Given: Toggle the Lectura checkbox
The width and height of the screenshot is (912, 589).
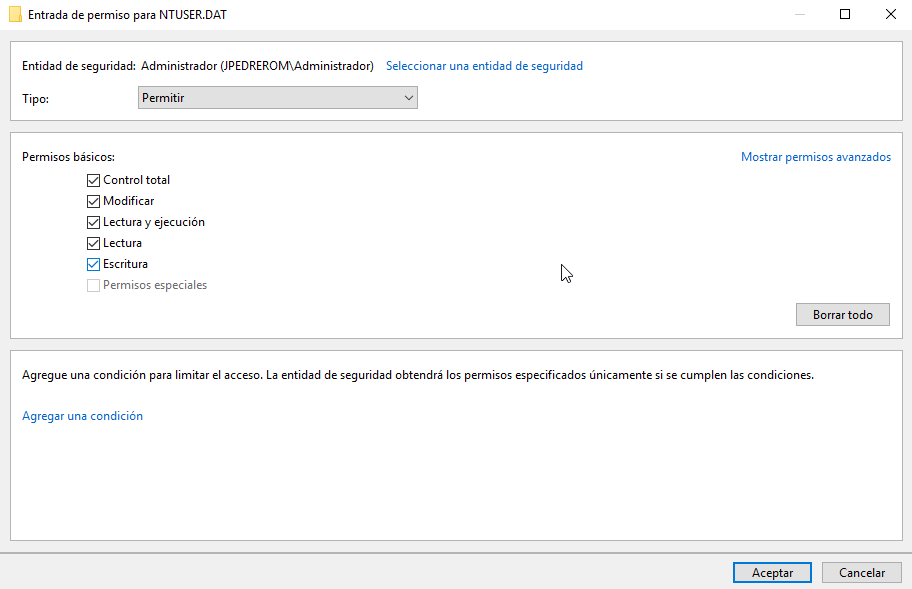Looking at the screenshot, I should (x=94, y=244).
